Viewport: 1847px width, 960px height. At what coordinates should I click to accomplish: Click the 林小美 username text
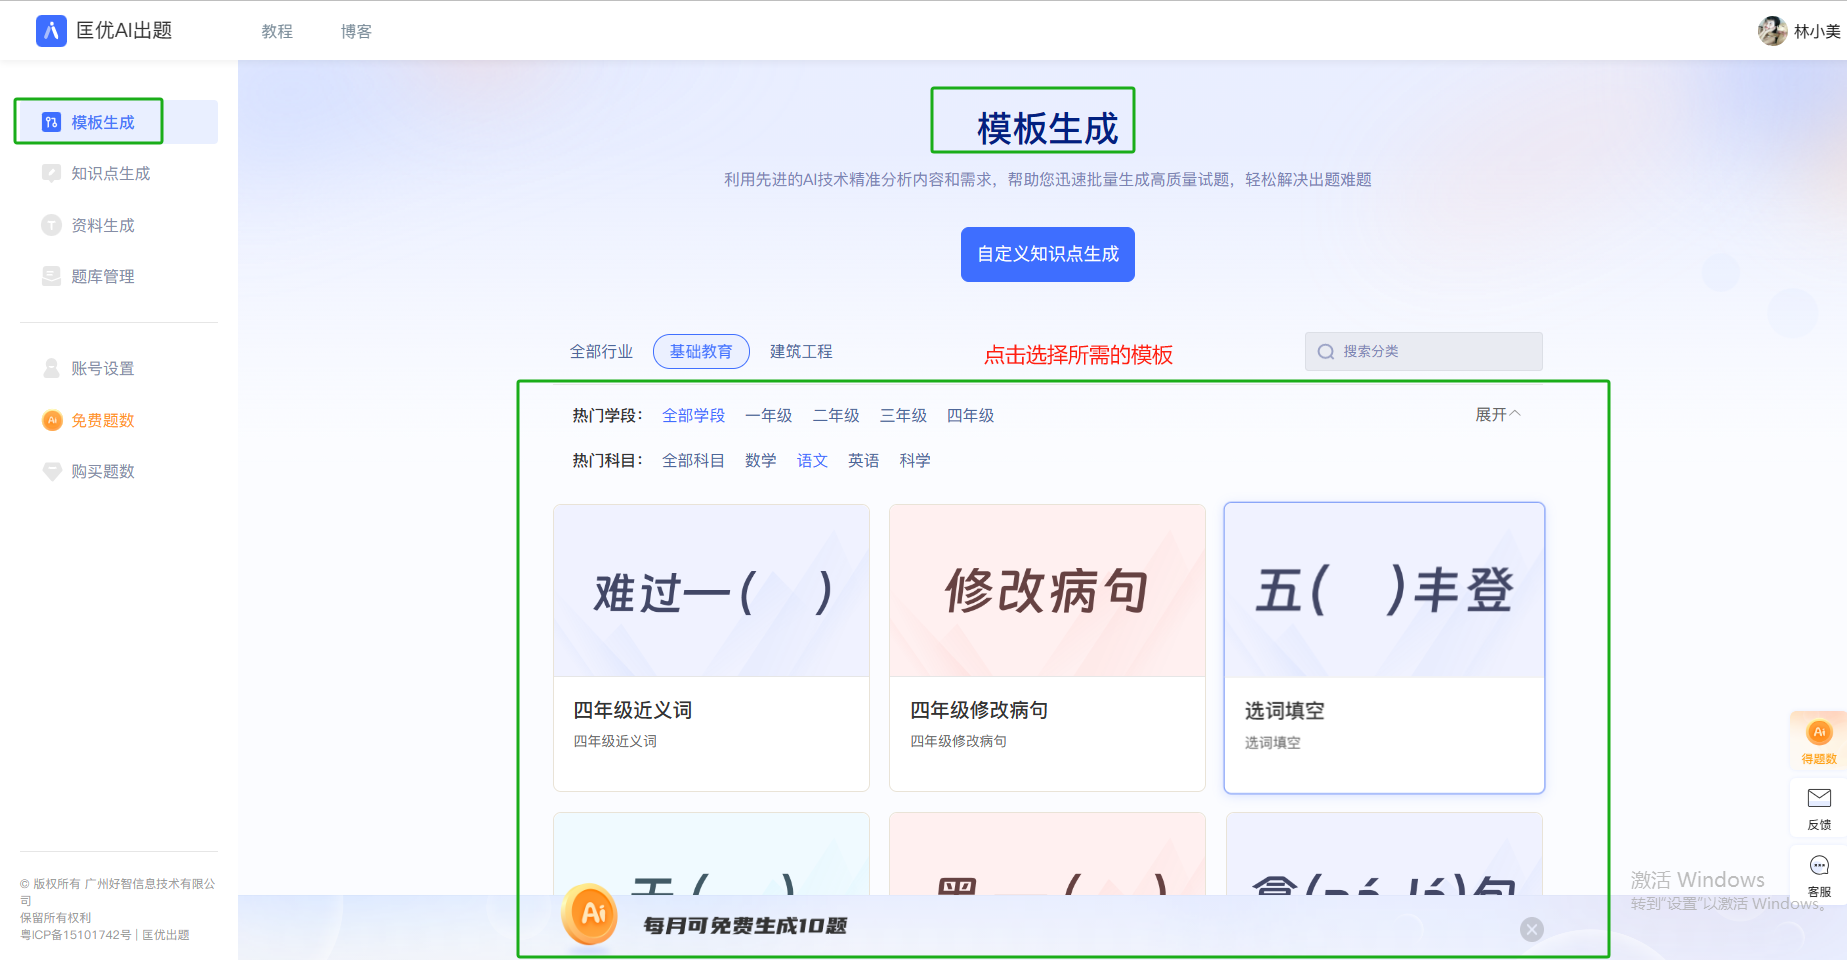tap(1817, 31)
